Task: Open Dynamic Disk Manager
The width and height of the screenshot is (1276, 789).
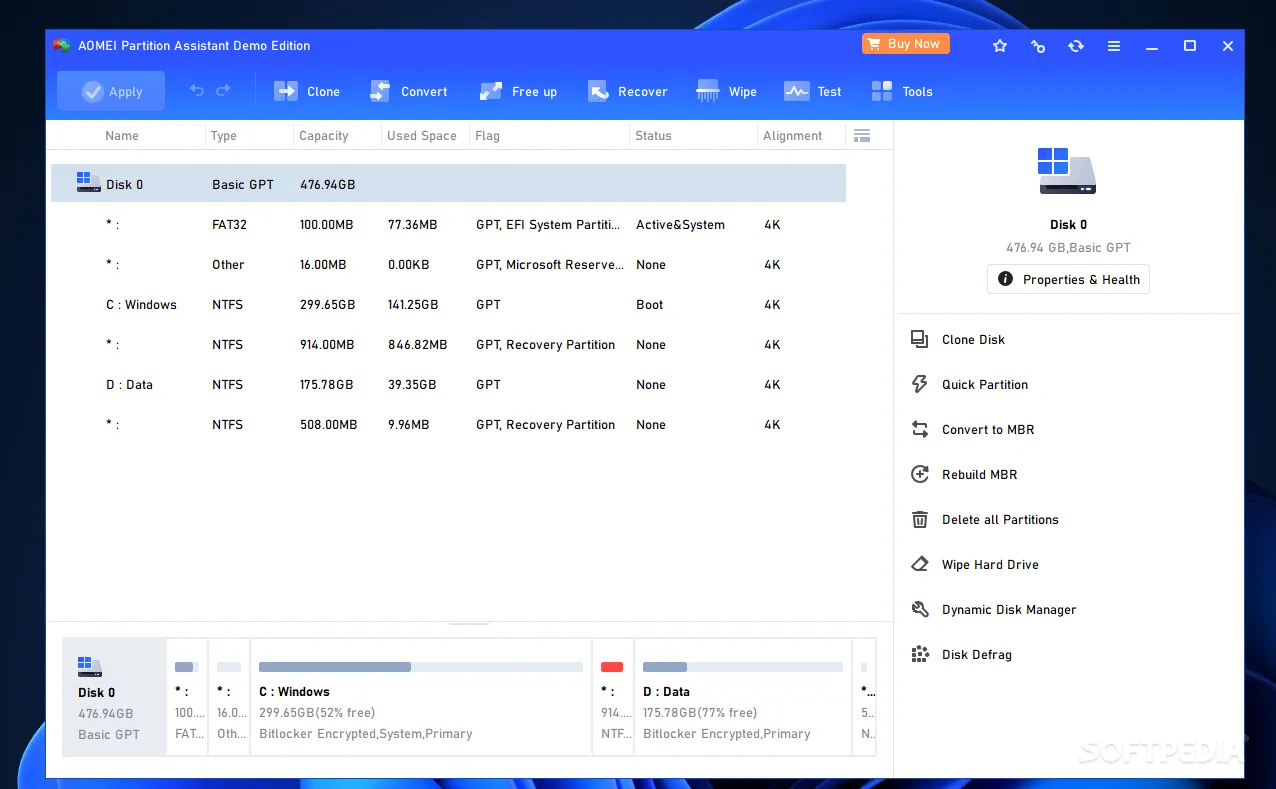Action: click(994, 610)
